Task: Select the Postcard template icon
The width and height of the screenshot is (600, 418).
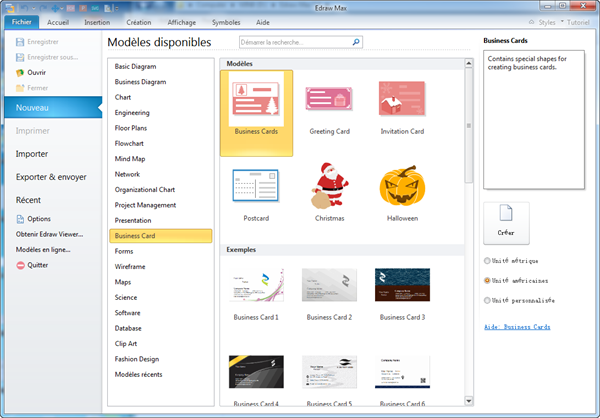Action: 255,187
